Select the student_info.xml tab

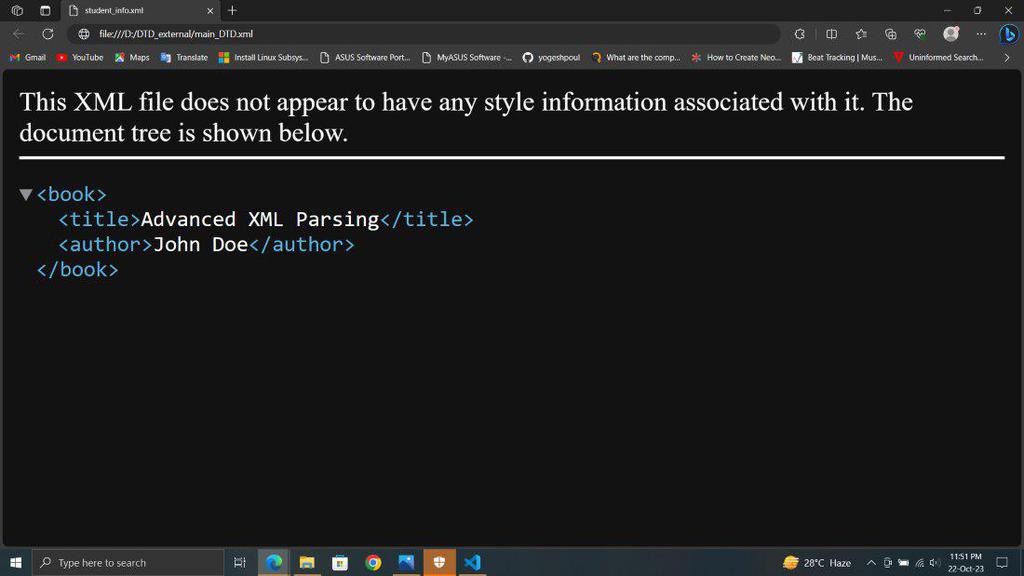tap(140, 10)
